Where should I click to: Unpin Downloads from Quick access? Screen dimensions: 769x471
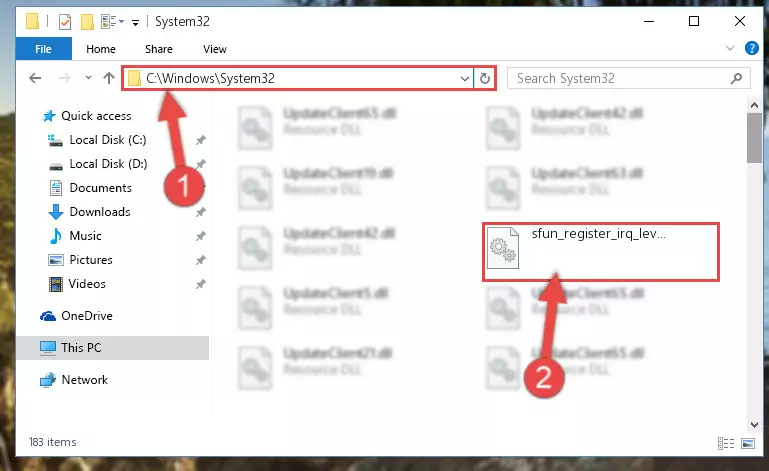click(201, 212)
